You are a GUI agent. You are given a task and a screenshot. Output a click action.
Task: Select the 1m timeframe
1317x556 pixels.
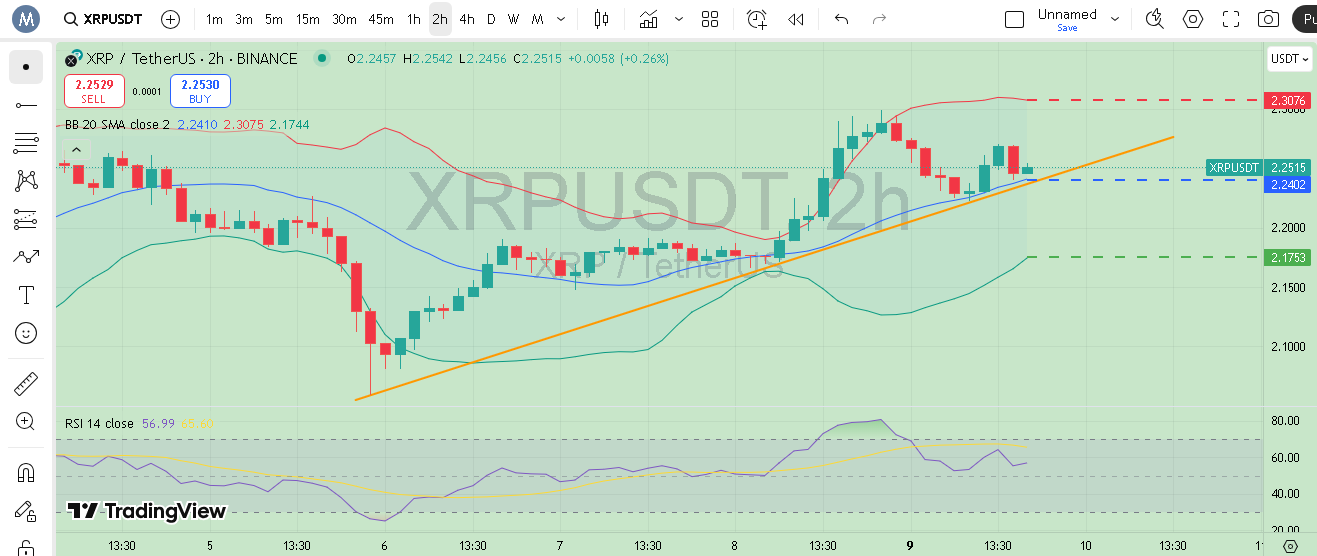pyautogui.click(x=214, y=19)
